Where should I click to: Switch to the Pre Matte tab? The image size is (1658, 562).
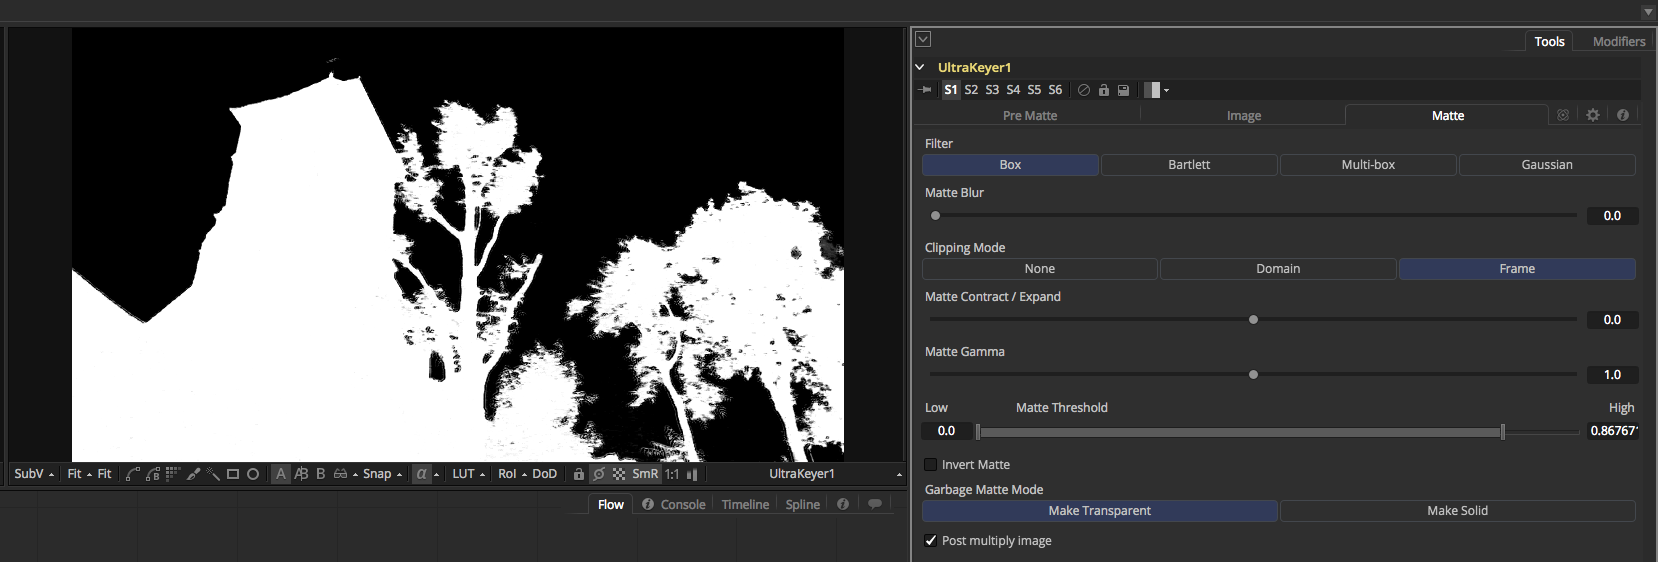1029,116
